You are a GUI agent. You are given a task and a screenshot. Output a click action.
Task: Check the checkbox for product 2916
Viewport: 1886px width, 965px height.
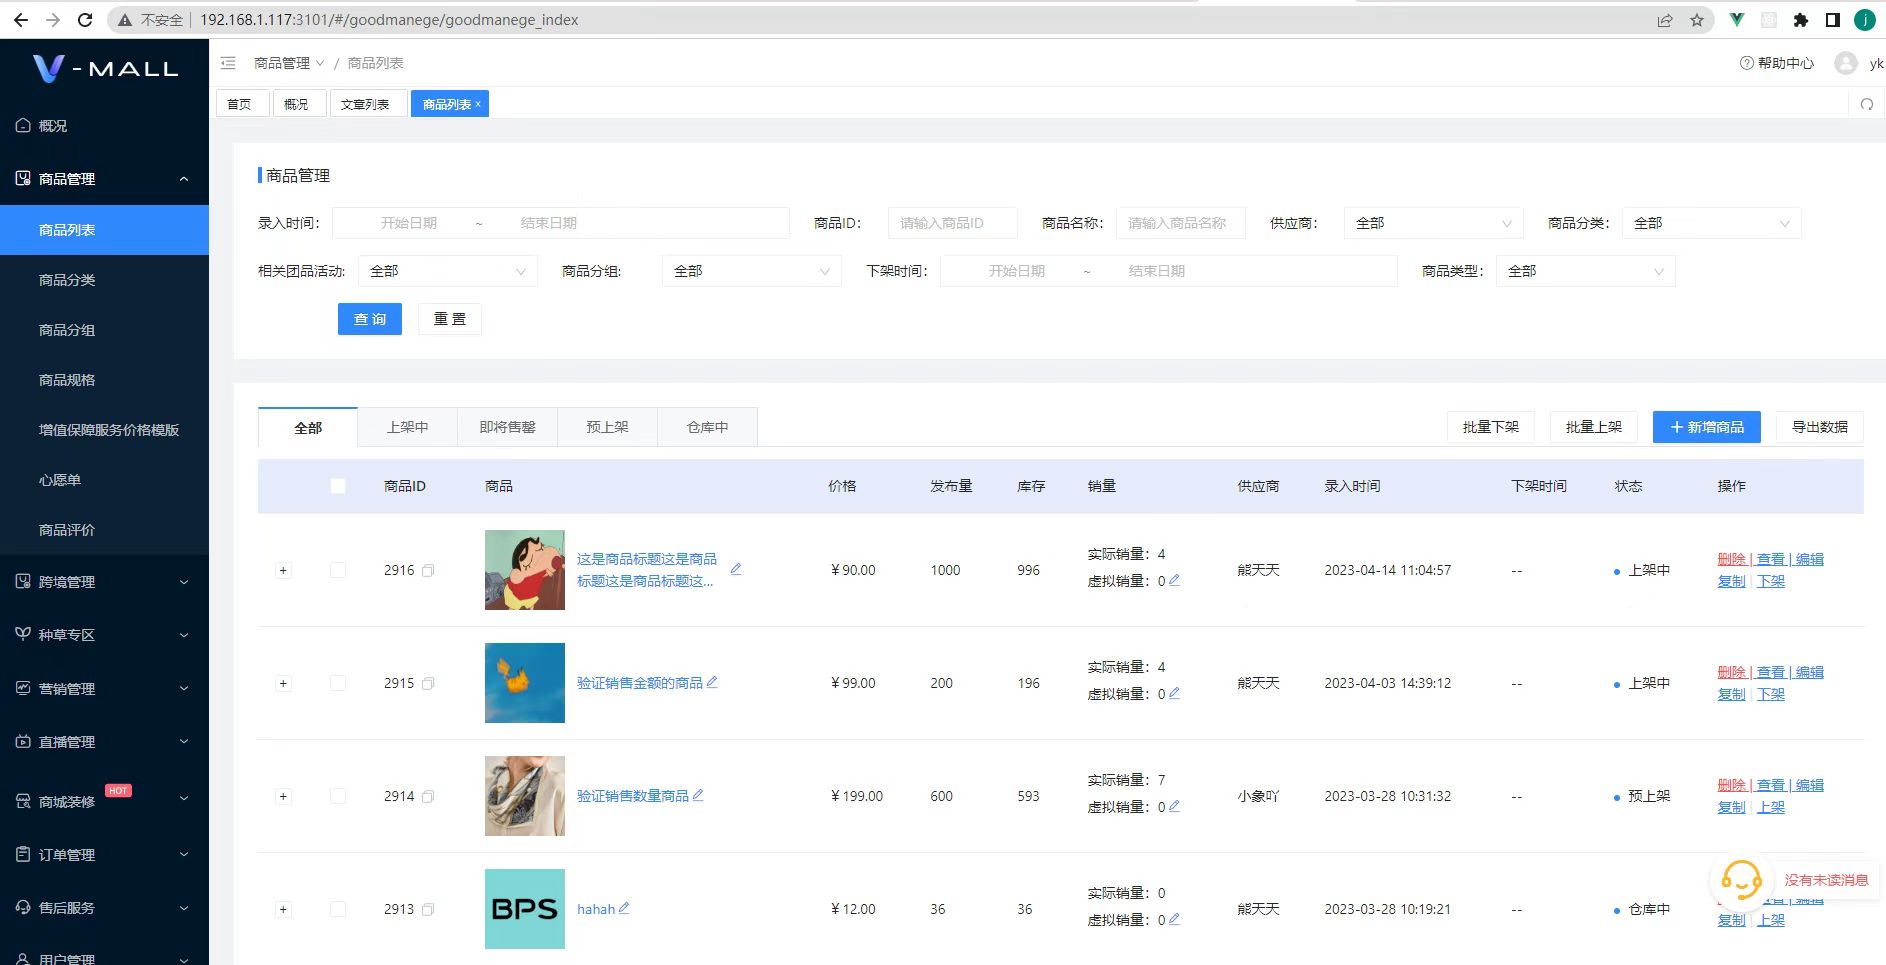(338, 570)
